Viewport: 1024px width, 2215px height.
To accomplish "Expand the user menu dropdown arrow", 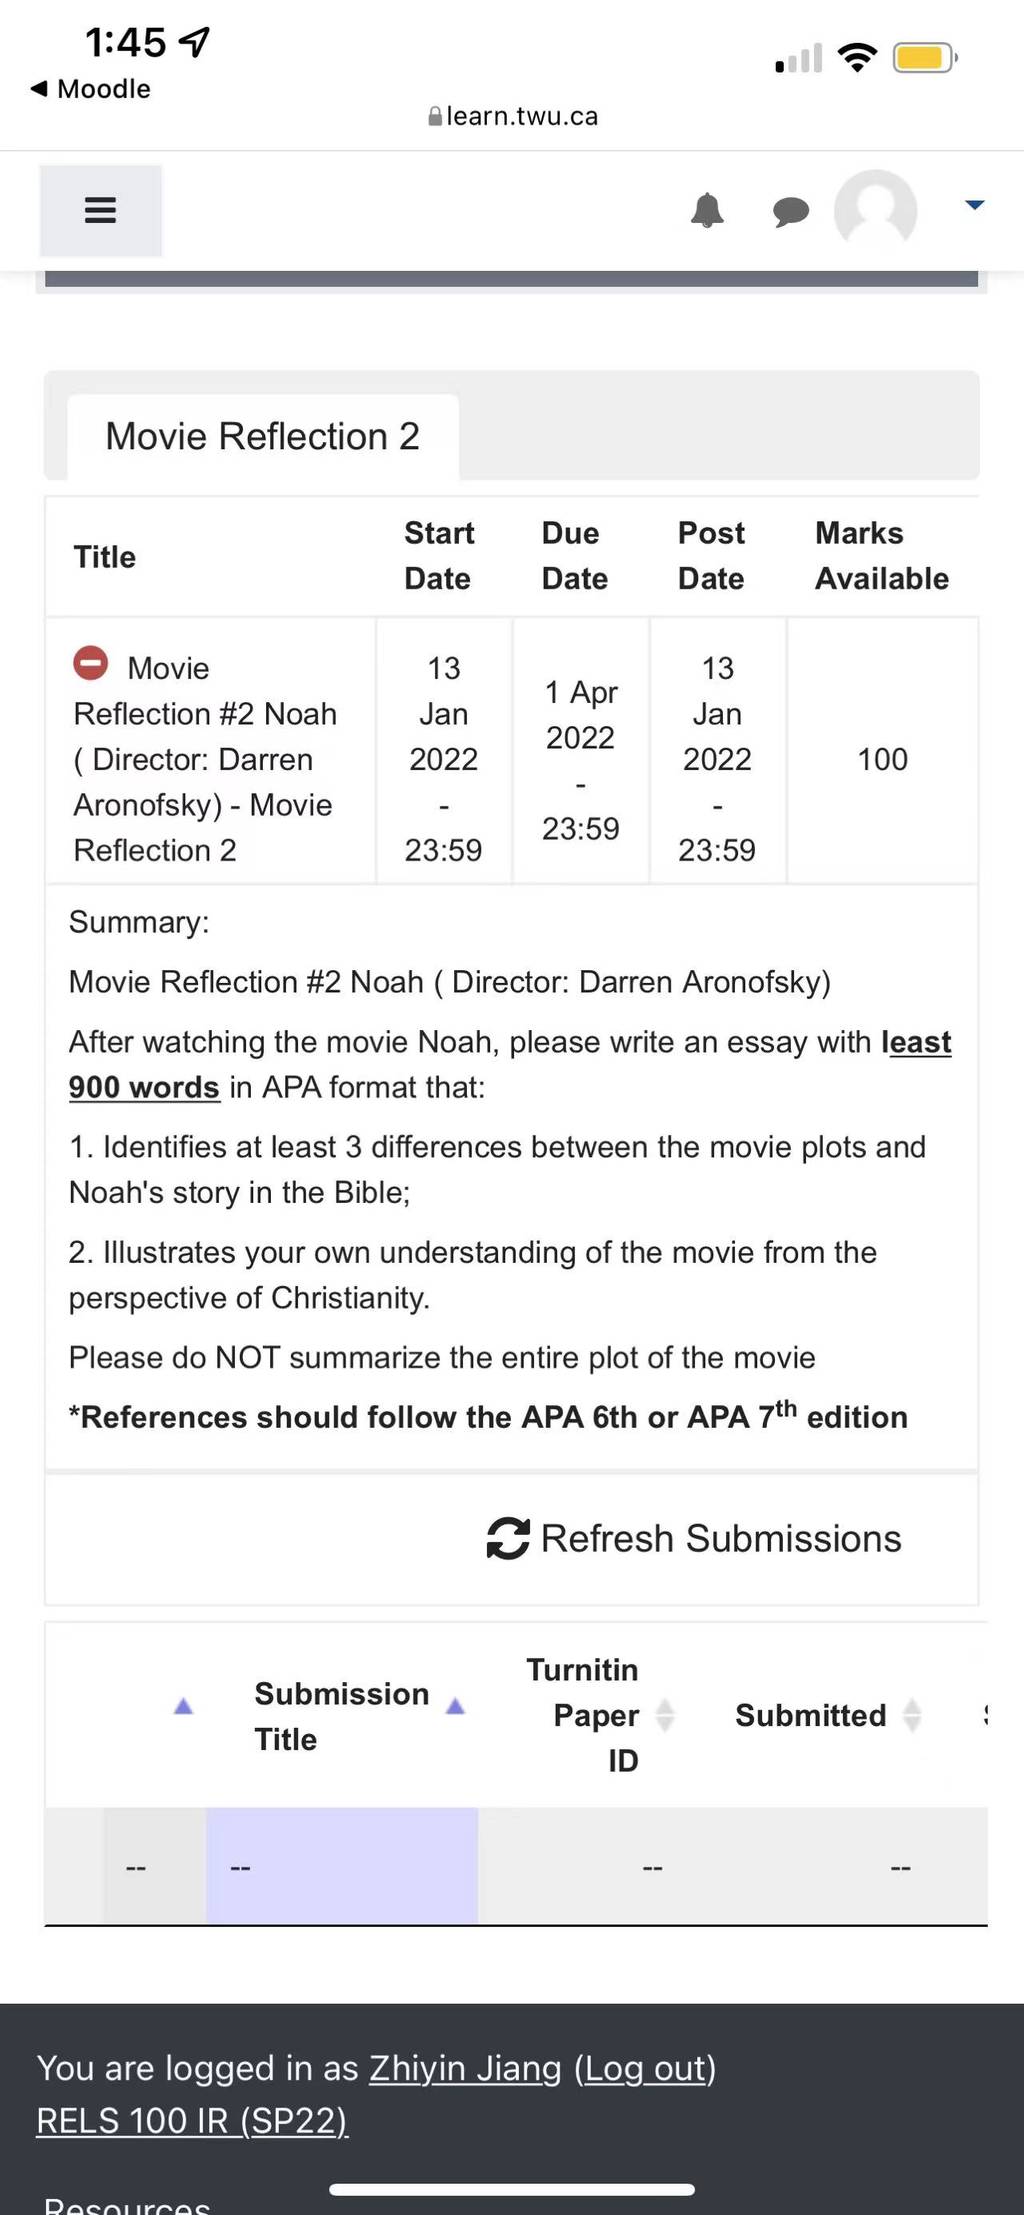I will (974, 205).
